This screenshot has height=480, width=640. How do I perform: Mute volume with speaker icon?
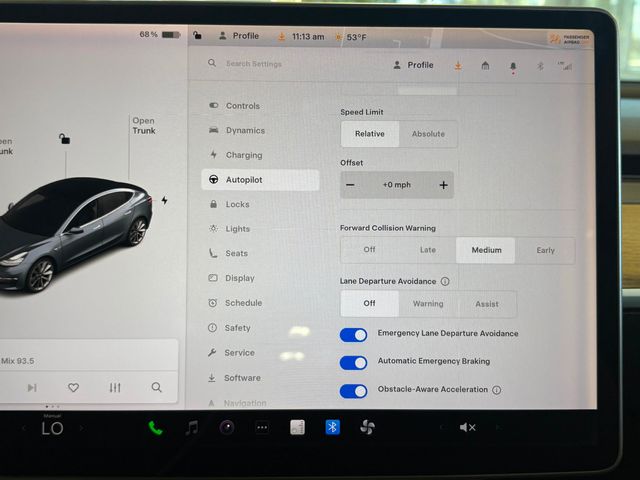467,427
